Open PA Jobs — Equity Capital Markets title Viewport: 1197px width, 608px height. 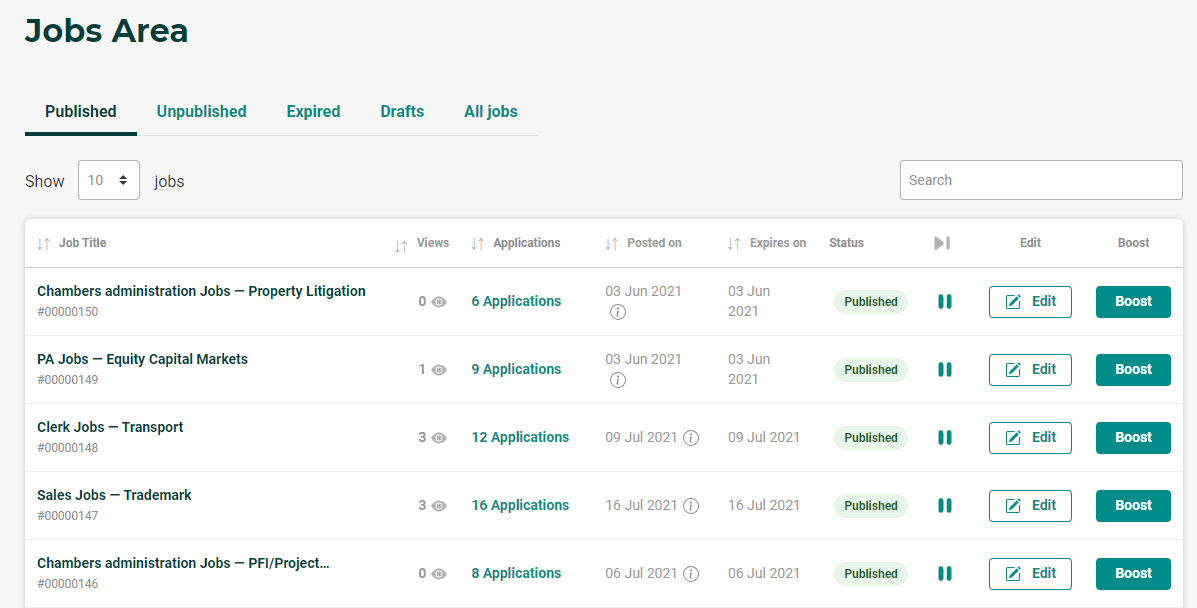[143, 359]
